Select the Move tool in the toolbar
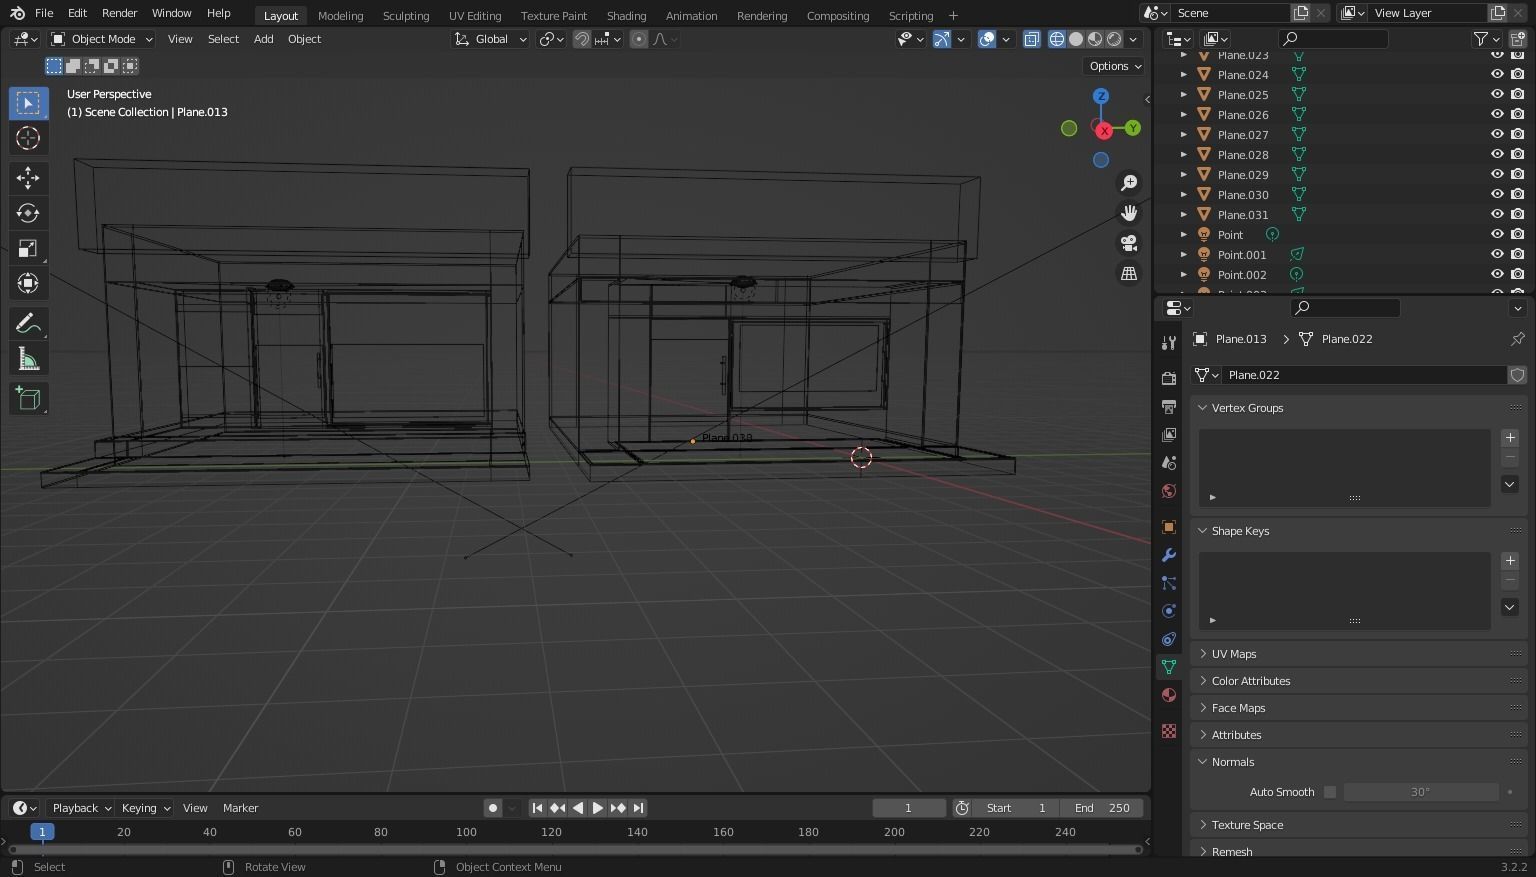The height and width of the screenshot is (877, 1536). [27, 177]
